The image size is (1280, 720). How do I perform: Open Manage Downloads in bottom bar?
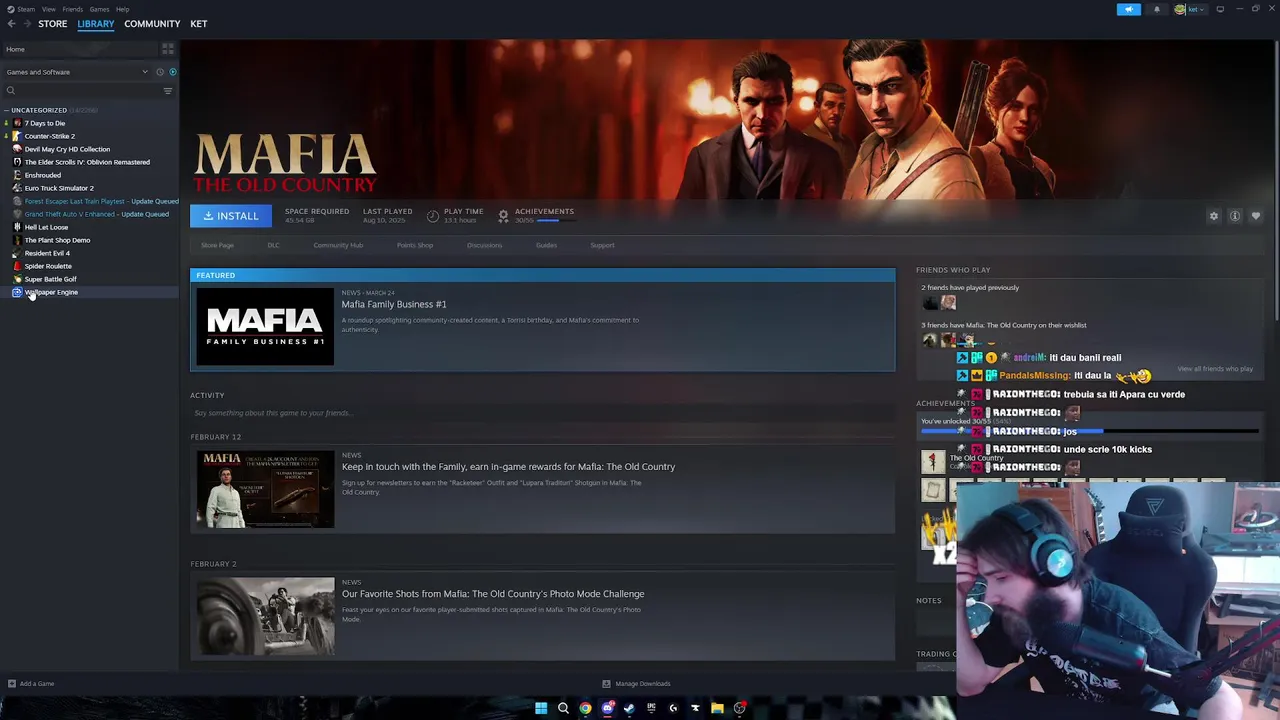click(x=636, y=684)
